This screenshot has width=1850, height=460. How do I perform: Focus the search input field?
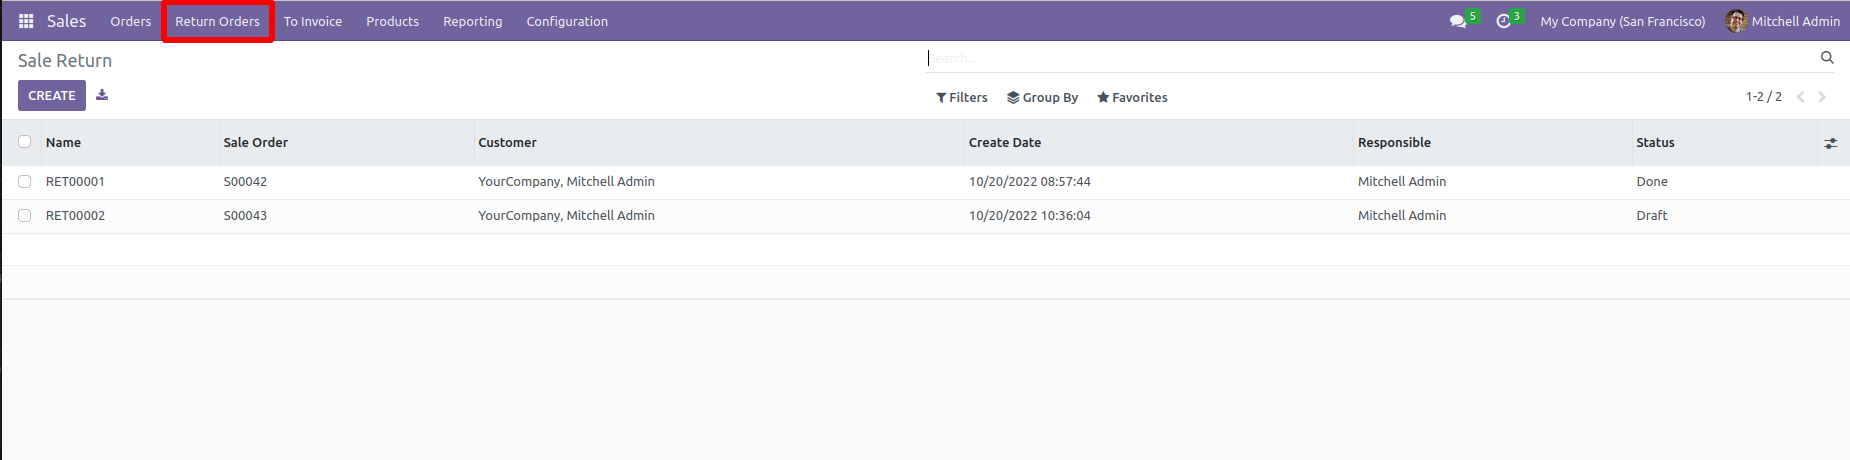coord(1370,58)
